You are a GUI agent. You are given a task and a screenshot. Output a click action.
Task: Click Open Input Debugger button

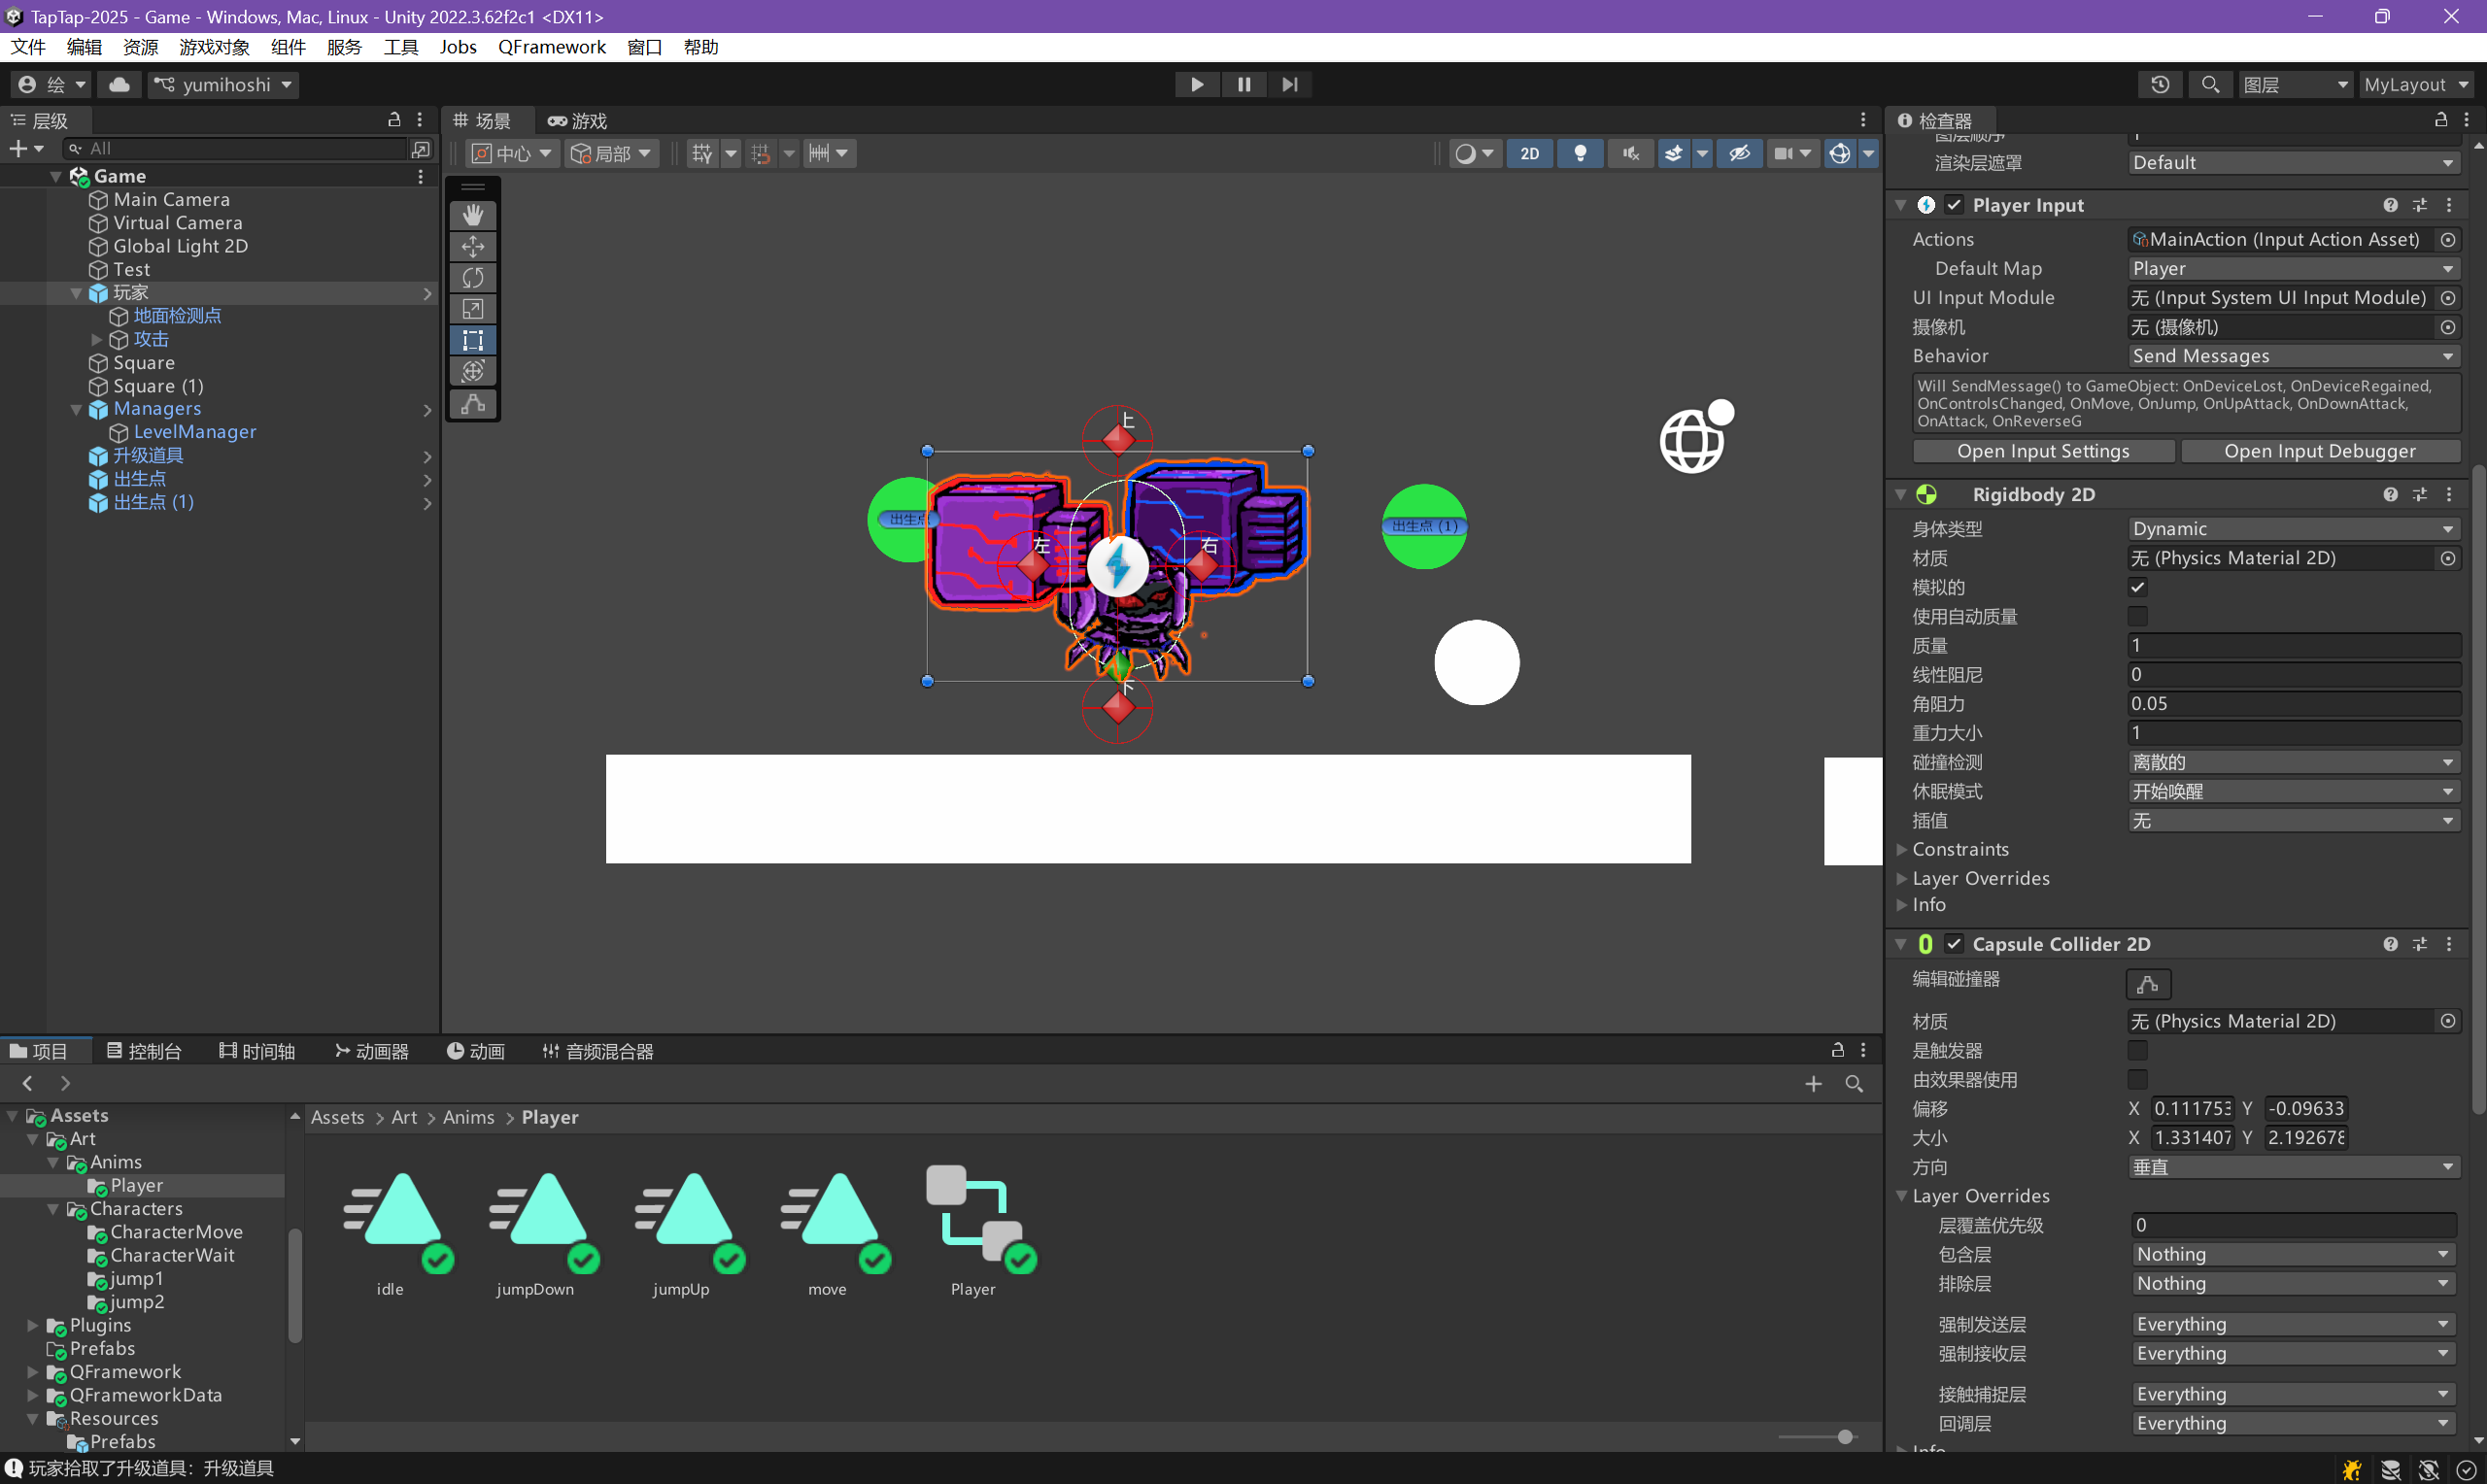tap(2319, 451)
